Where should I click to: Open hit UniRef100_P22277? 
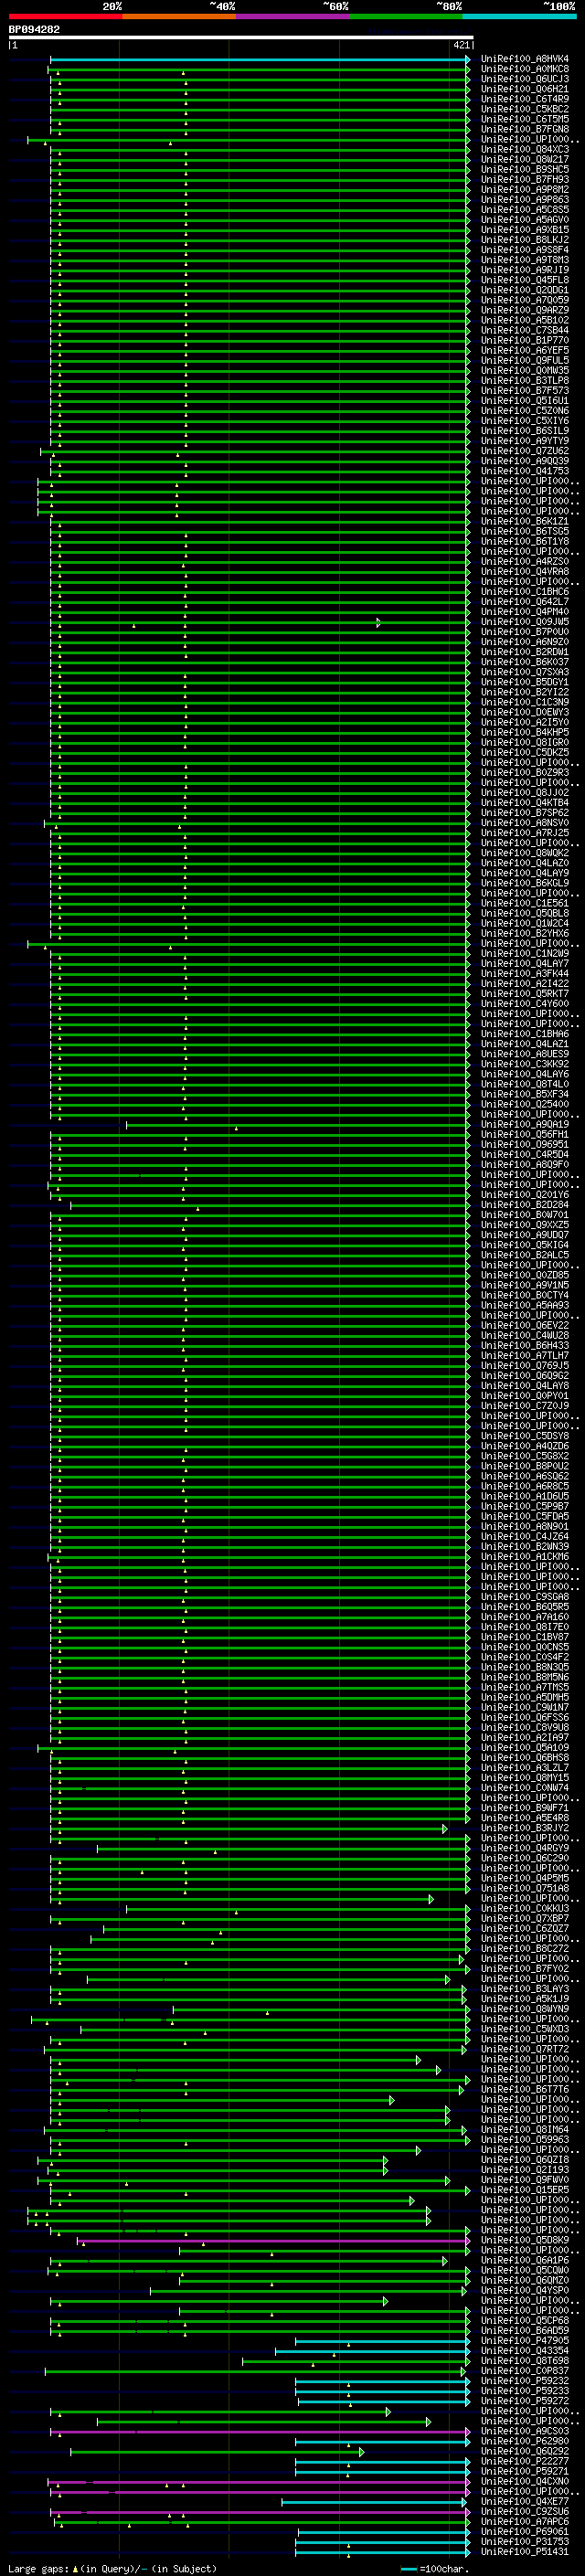coord(525,2461)
